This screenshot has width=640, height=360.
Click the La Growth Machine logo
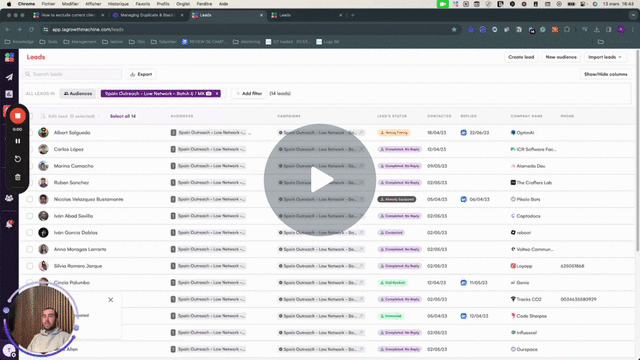[9, 57]
